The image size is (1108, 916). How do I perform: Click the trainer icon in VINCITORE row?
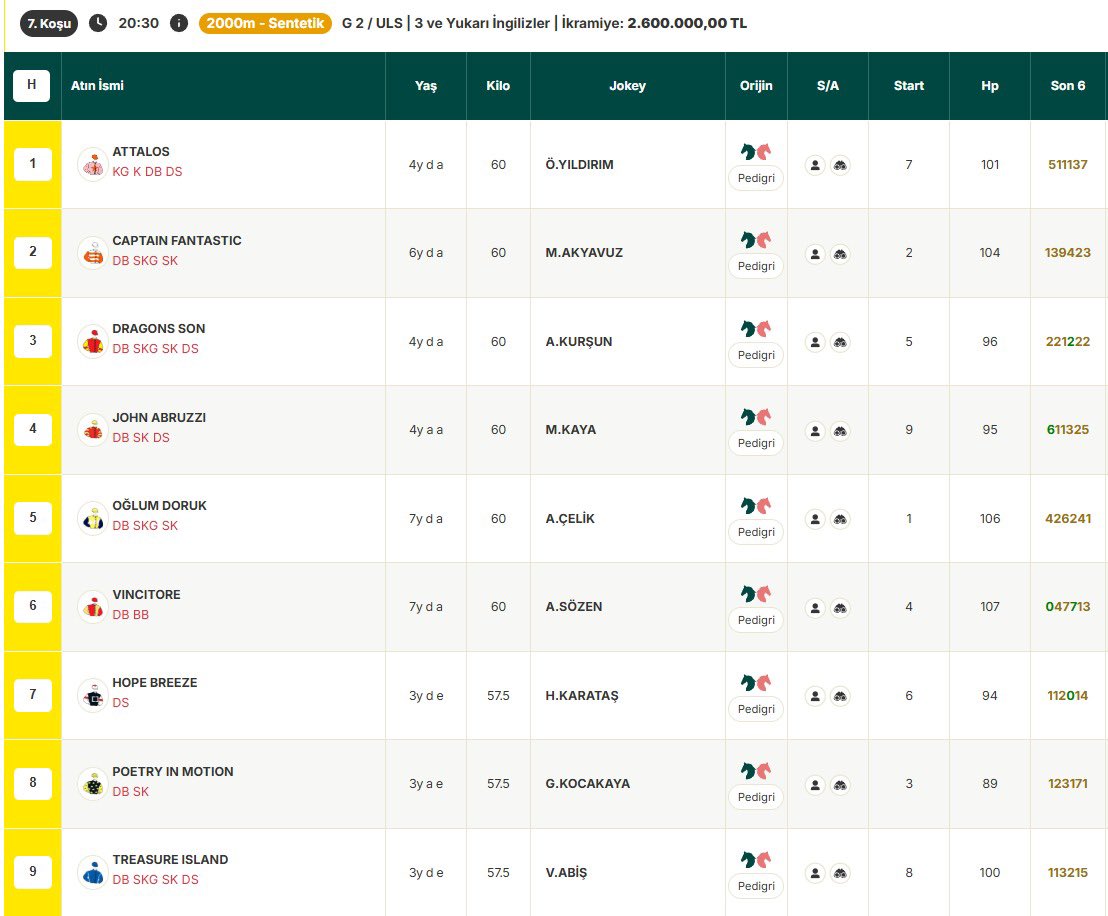point(840,608)
